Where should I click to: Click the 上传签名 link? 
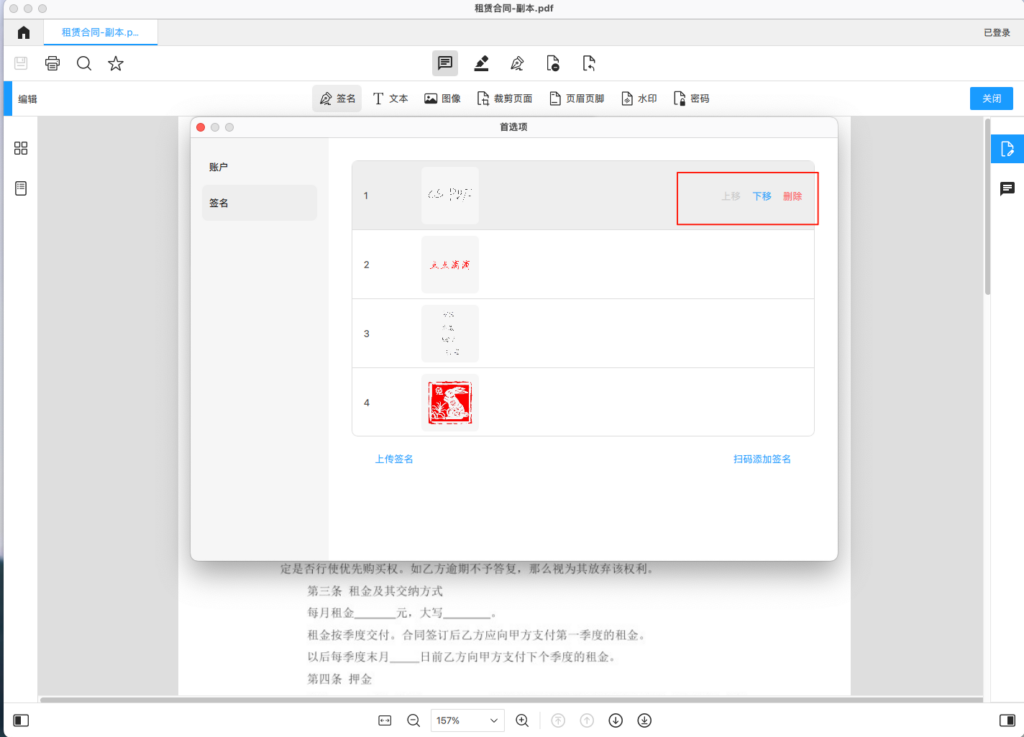(394, 459)
